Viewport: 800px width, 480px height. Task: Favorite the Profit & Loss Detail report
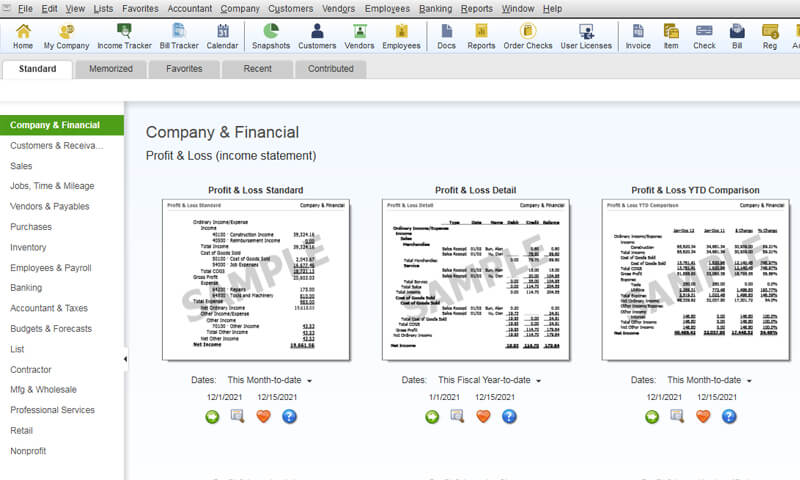click(484, 416)
